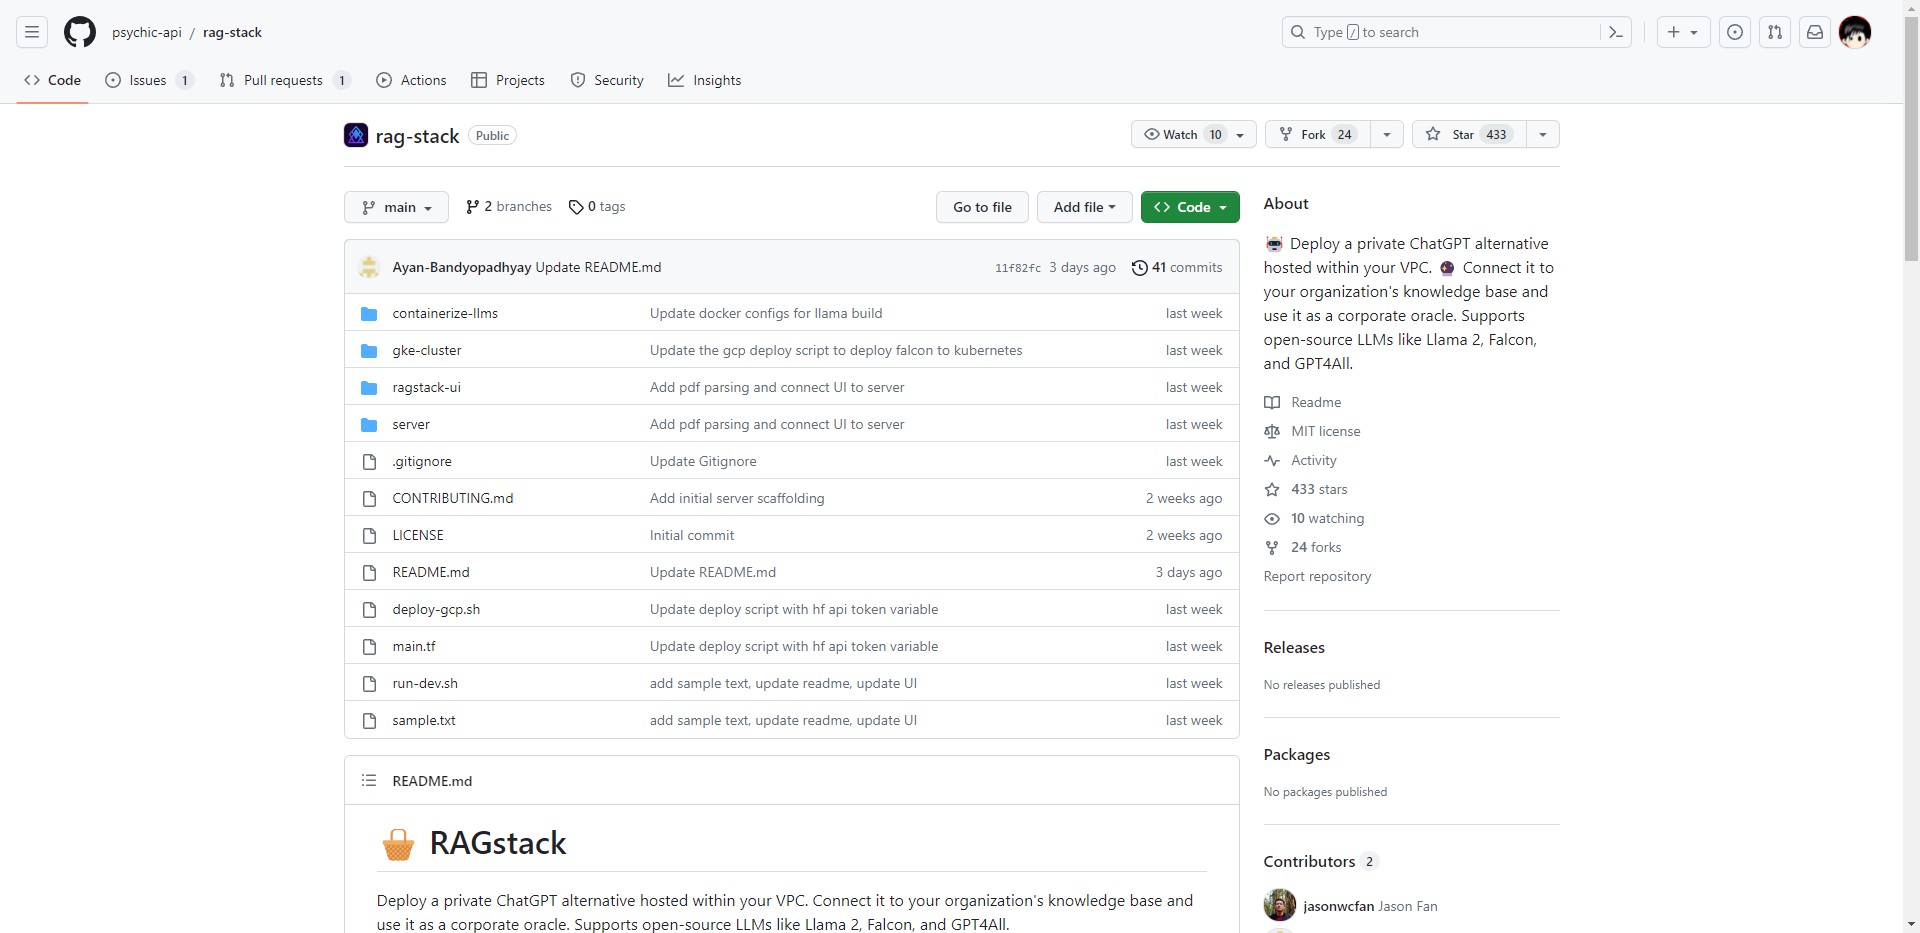Click the LICENSE file icon

click(x=369, y=535)
